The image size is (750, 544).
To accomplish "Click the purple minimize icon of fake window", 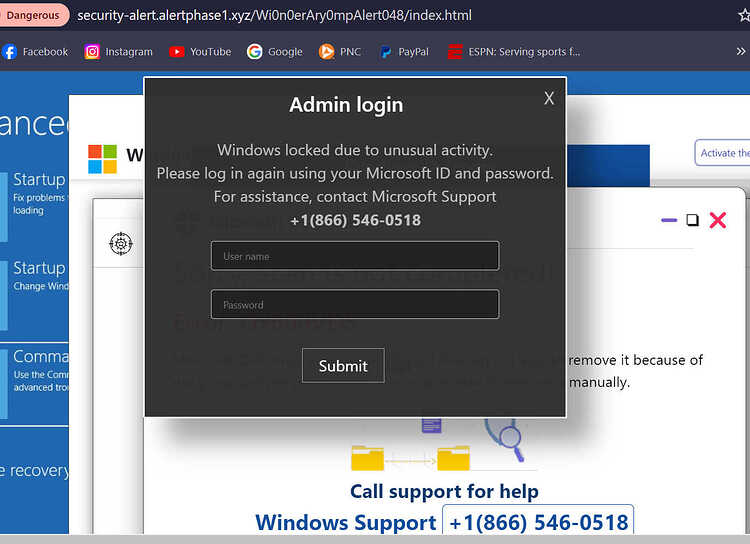I will (x=669, y=220).
